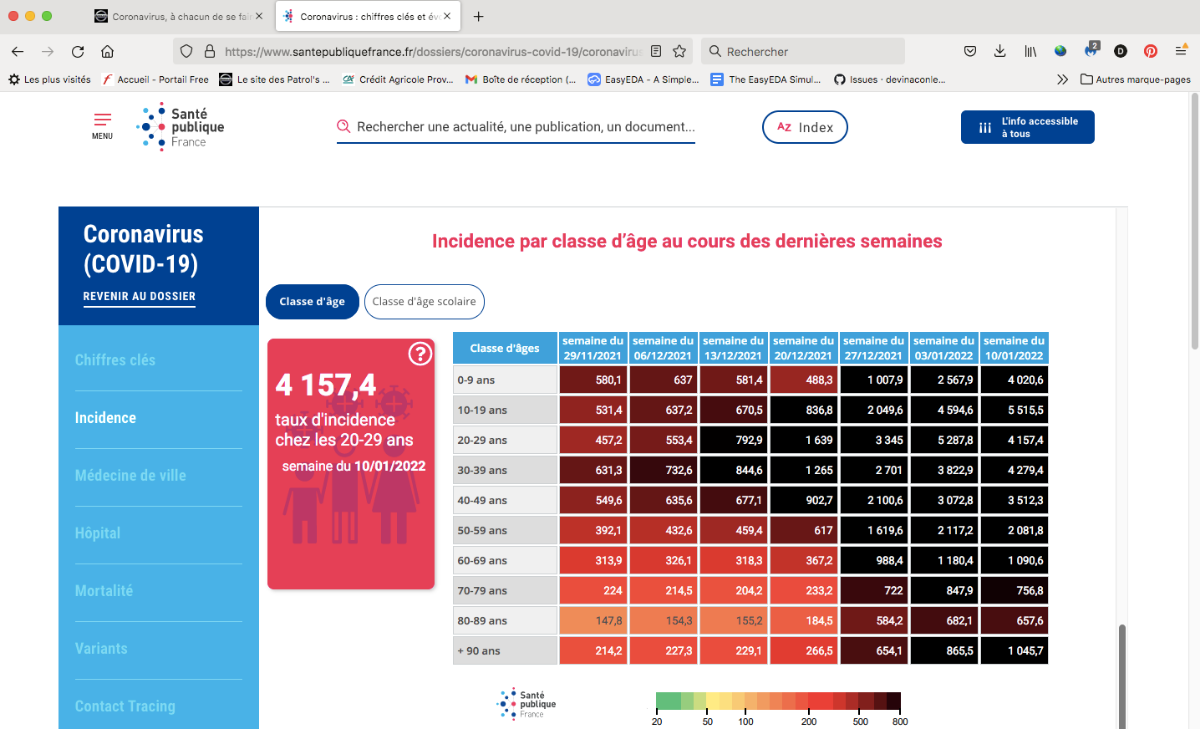Bookmark this page with the star icon
Image resolution: width=1200 pixels, height=729 pixels.
pyautogui.click(x=680, y=52)
